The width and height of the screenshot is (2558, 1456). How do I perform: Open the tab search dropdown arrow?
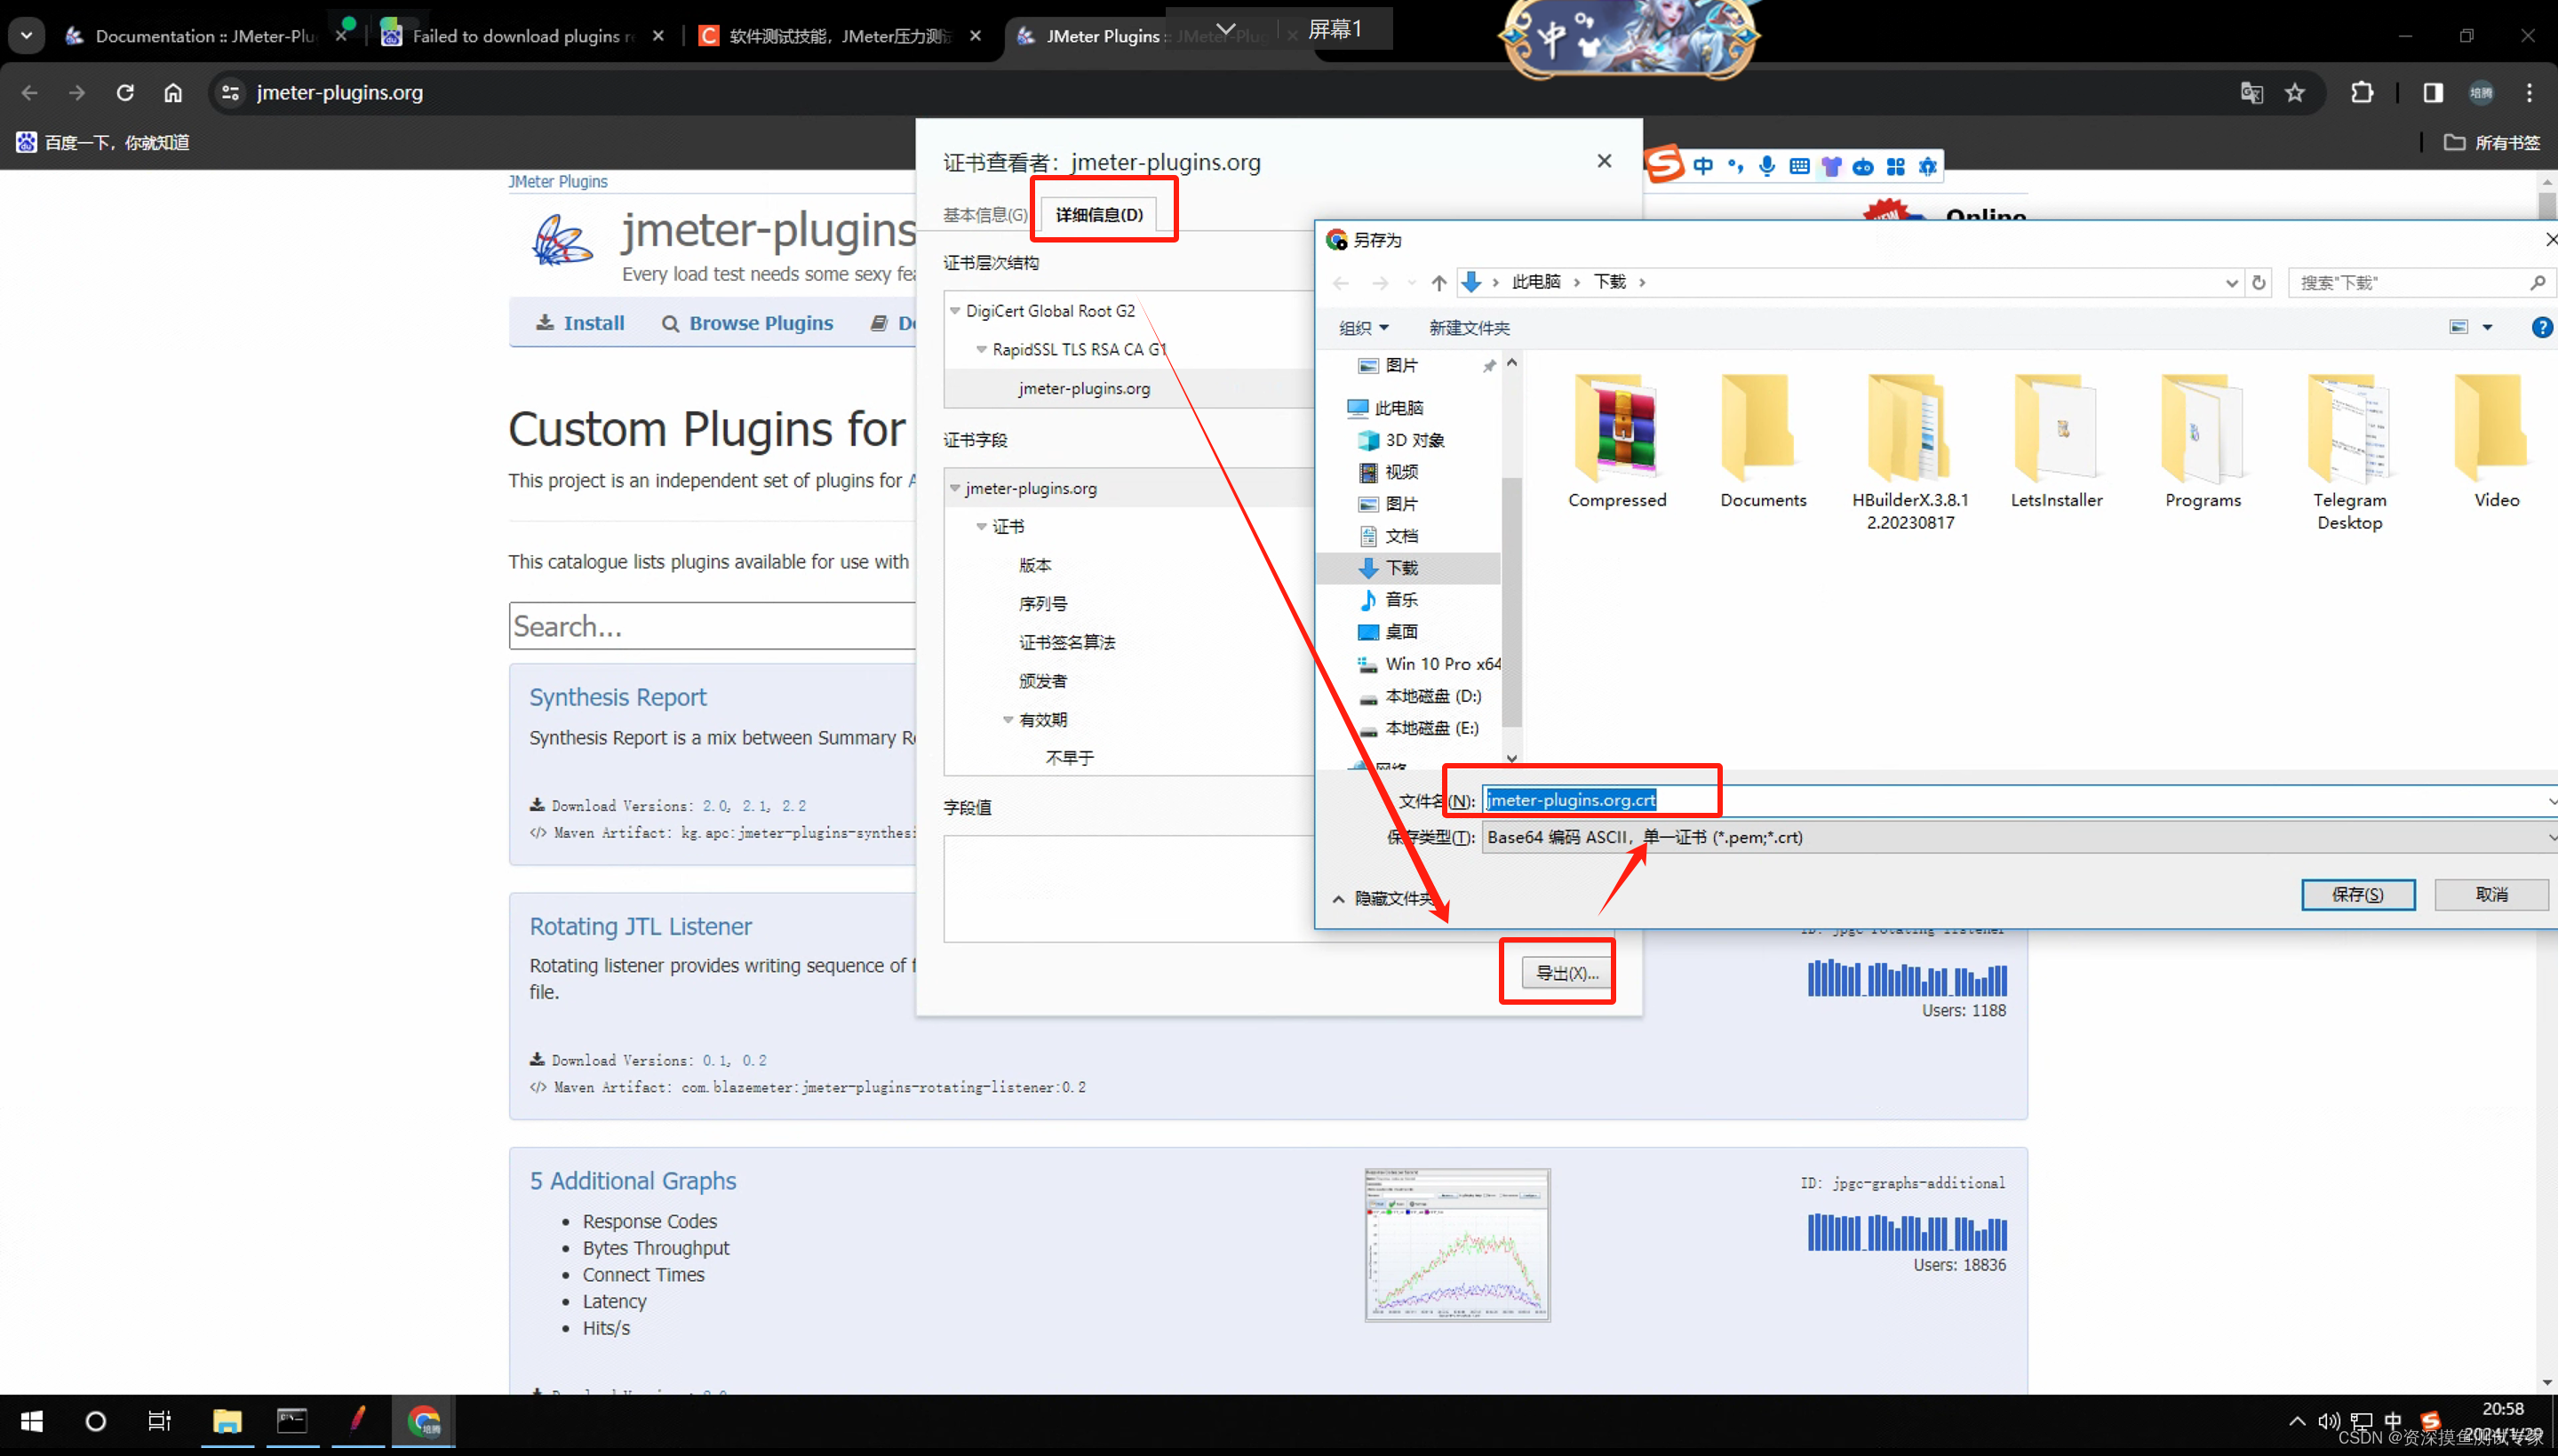click(x=26, y=35)
